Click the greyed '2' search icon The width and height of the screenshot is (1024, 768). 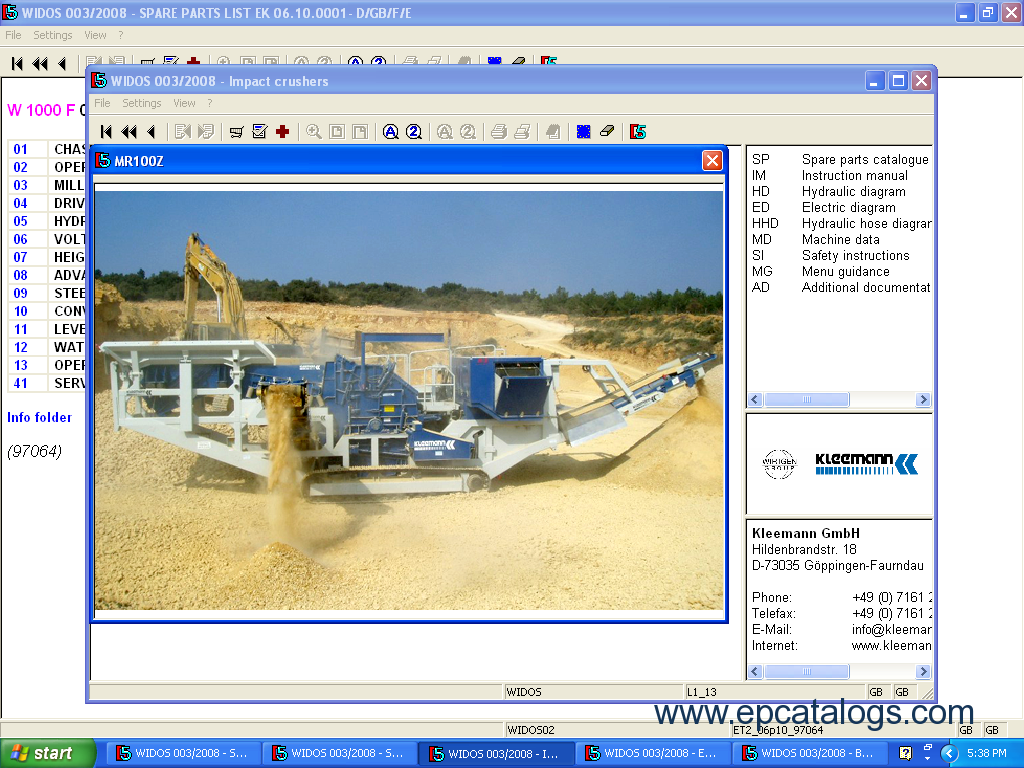[x=468, y=132]
